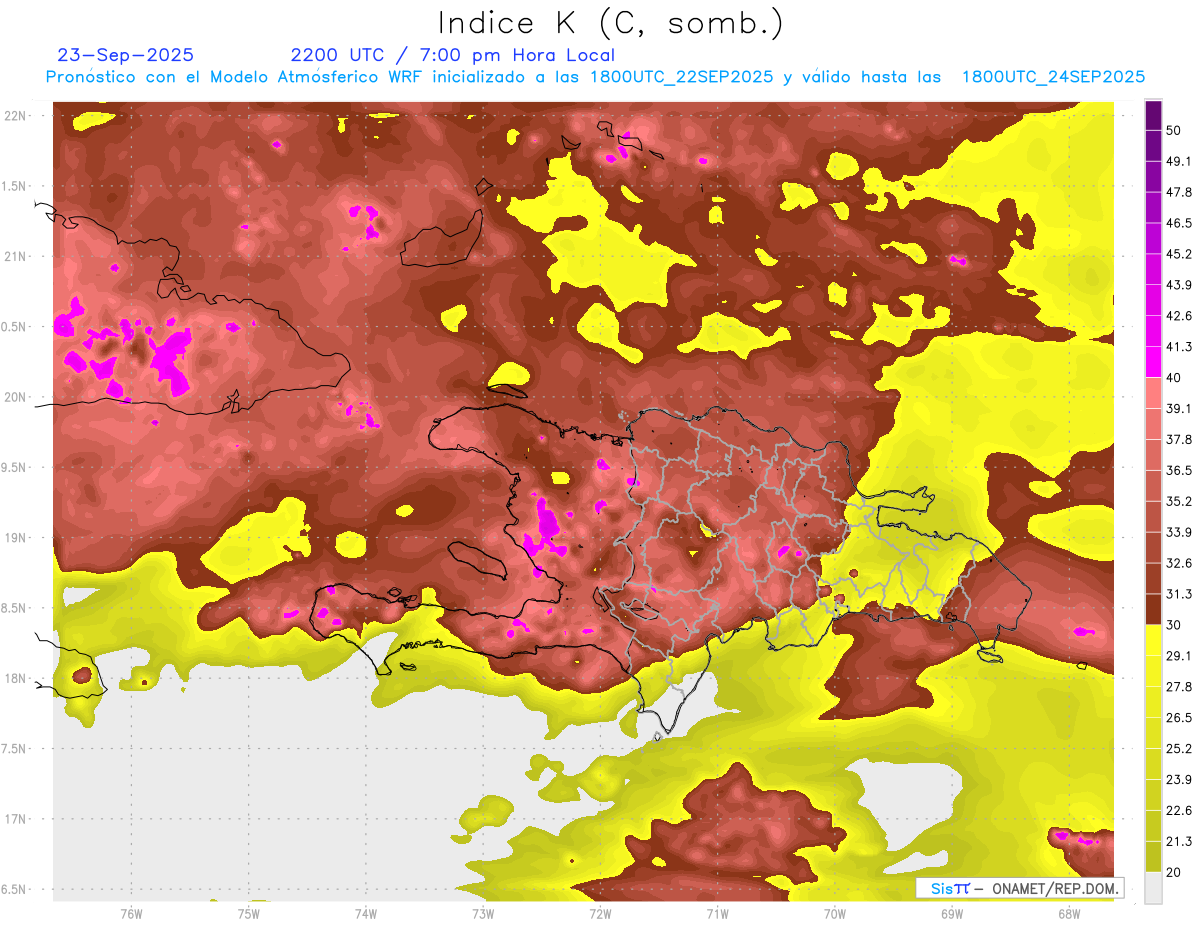Image resolution: width=1200 pixels, height=927 pixels.
Task: Open the ONAMET/REP.DOM. watermark label
Action: click(x=1020, y=888)
